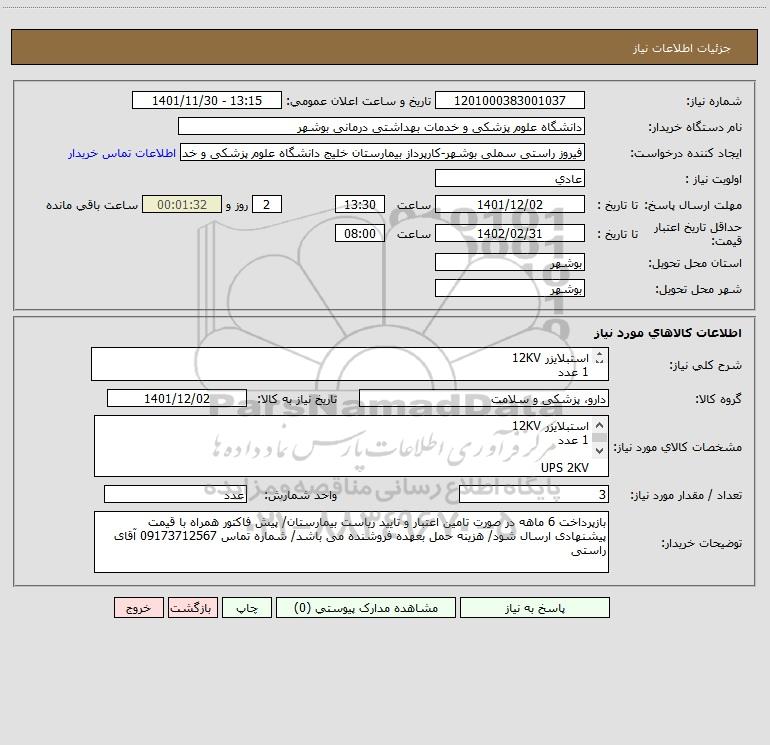The height and width of the screenshot is (745, 770).
Task: Click the response deadline date 1401/12/02 field
Action: pos(510,204)
